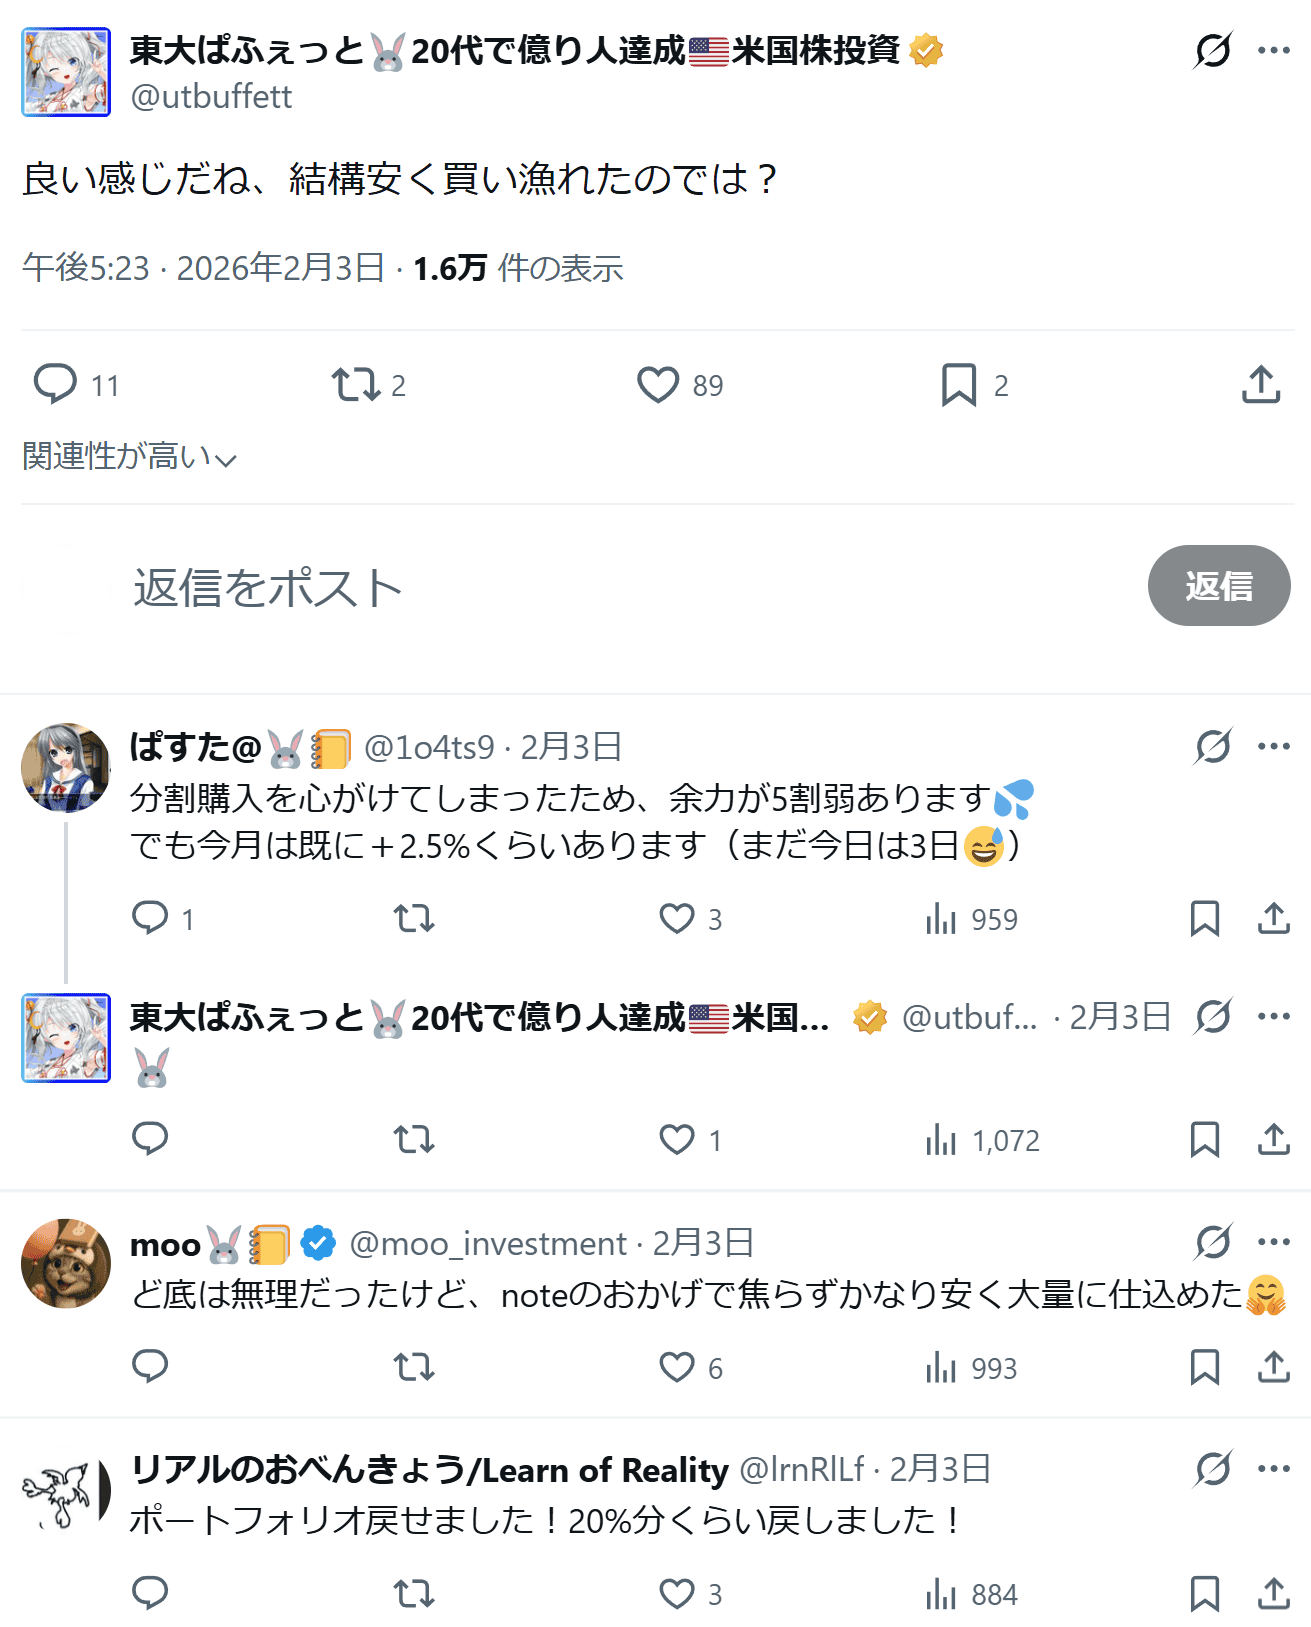
Task: Repost the main utbuffett post
Action: (356, 384)
